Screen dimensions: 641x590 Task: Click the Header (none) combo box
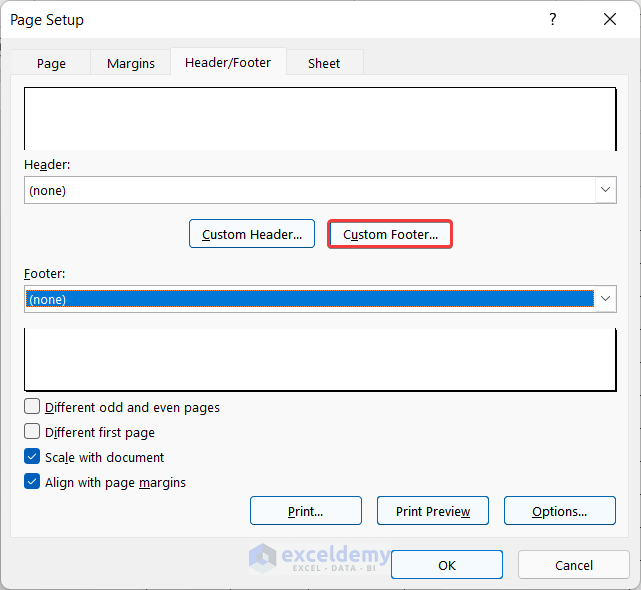pyautogui.click(x=310, y=190)
